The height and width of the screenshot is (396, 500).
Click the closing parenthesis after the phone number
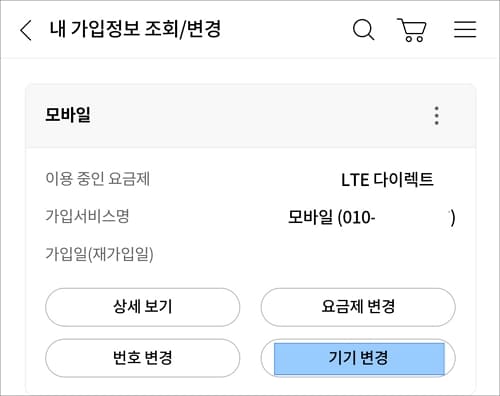pos(452,218)
